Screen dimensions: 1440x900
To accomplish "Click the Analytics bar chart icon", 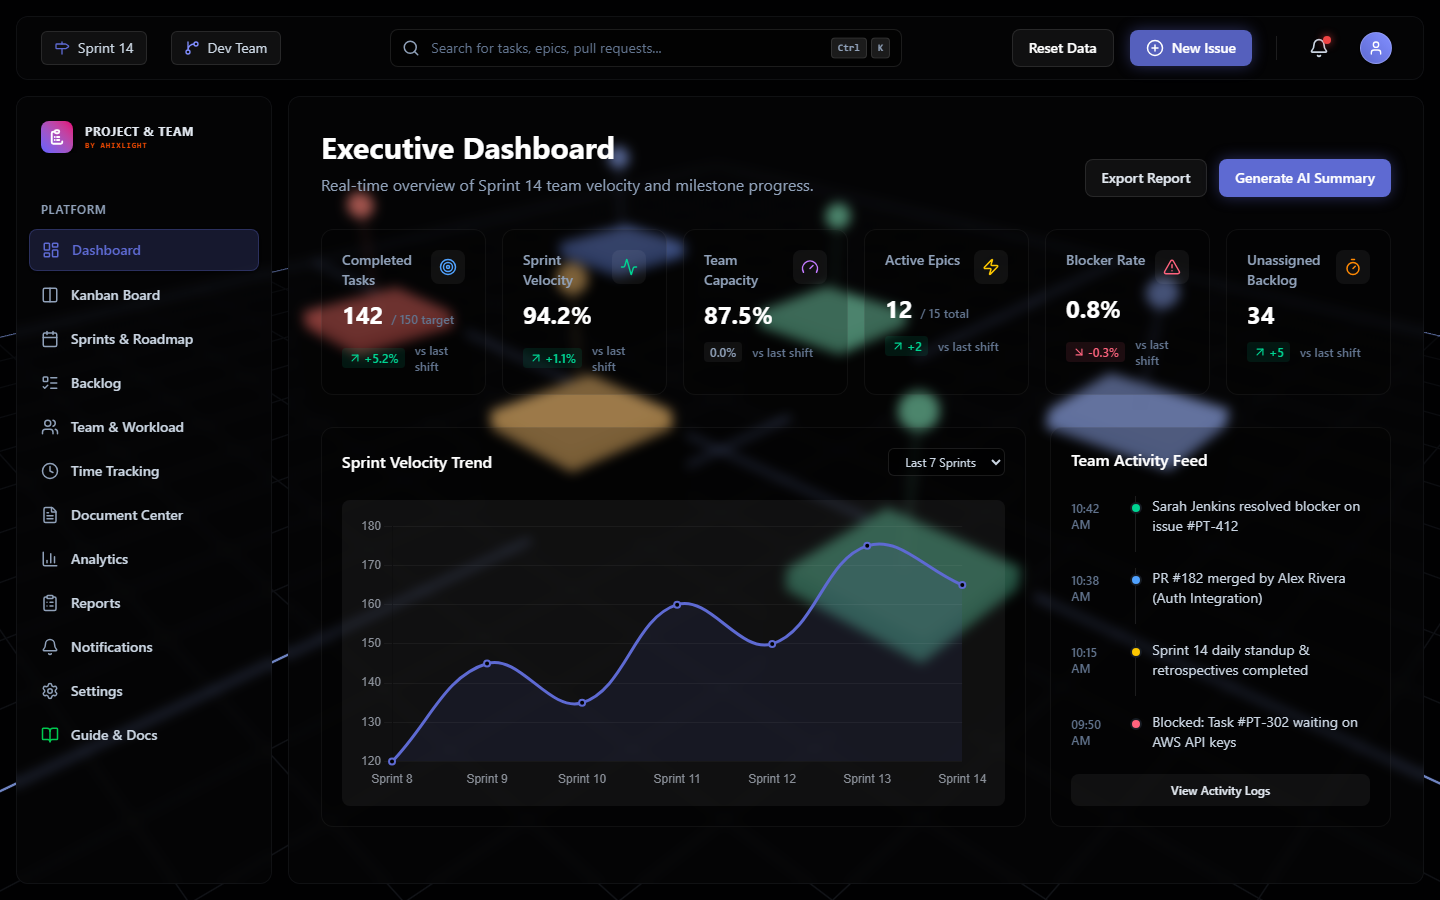I will pos(50,559).
